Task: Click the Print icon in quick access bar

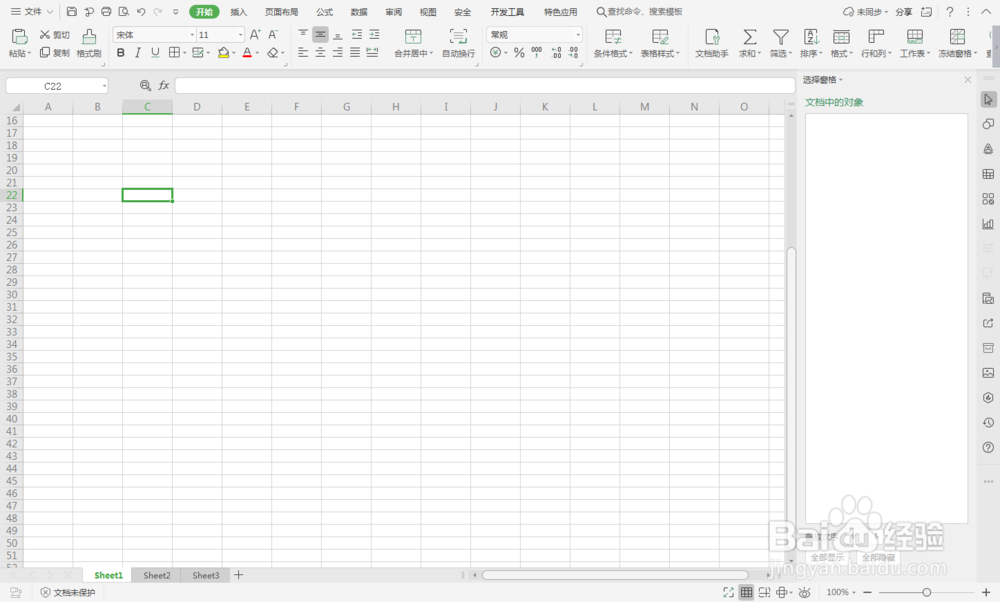Action: click(x=106, y=11)
